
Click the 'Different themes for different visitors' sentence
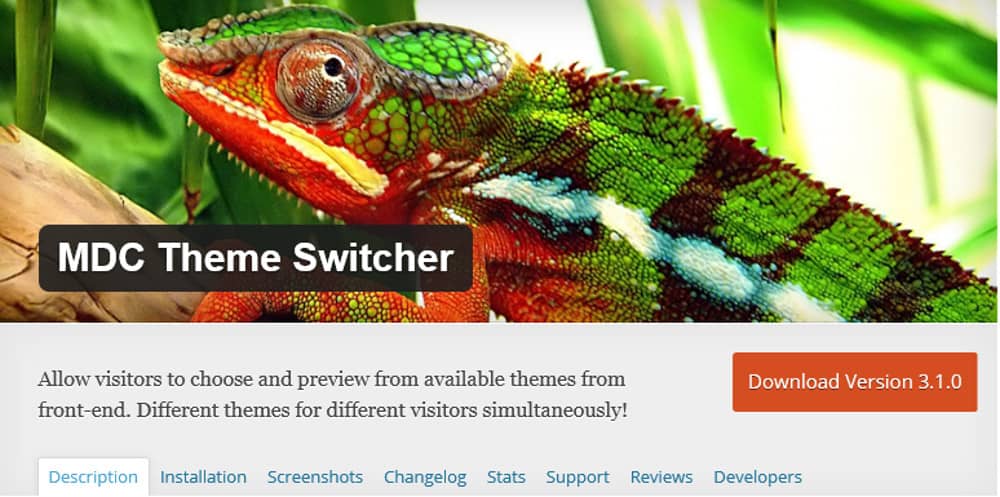point(381,410)
